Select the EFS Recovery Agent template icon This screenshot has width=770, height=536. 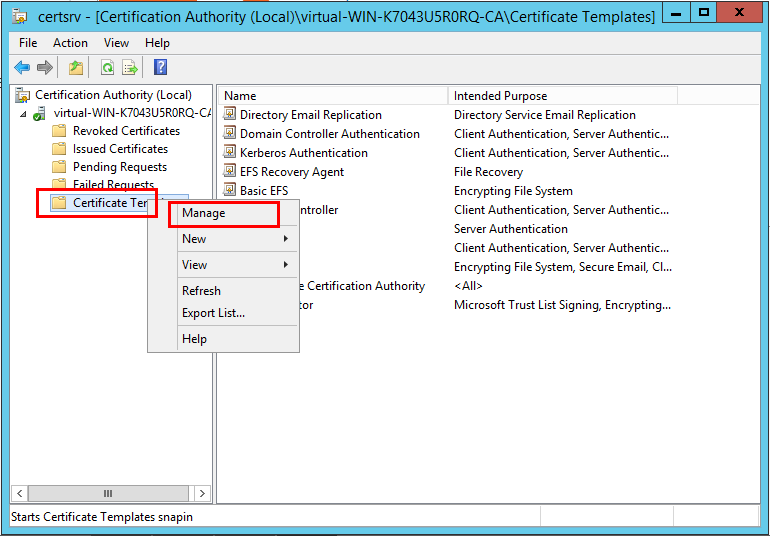(x=230, y=172)
